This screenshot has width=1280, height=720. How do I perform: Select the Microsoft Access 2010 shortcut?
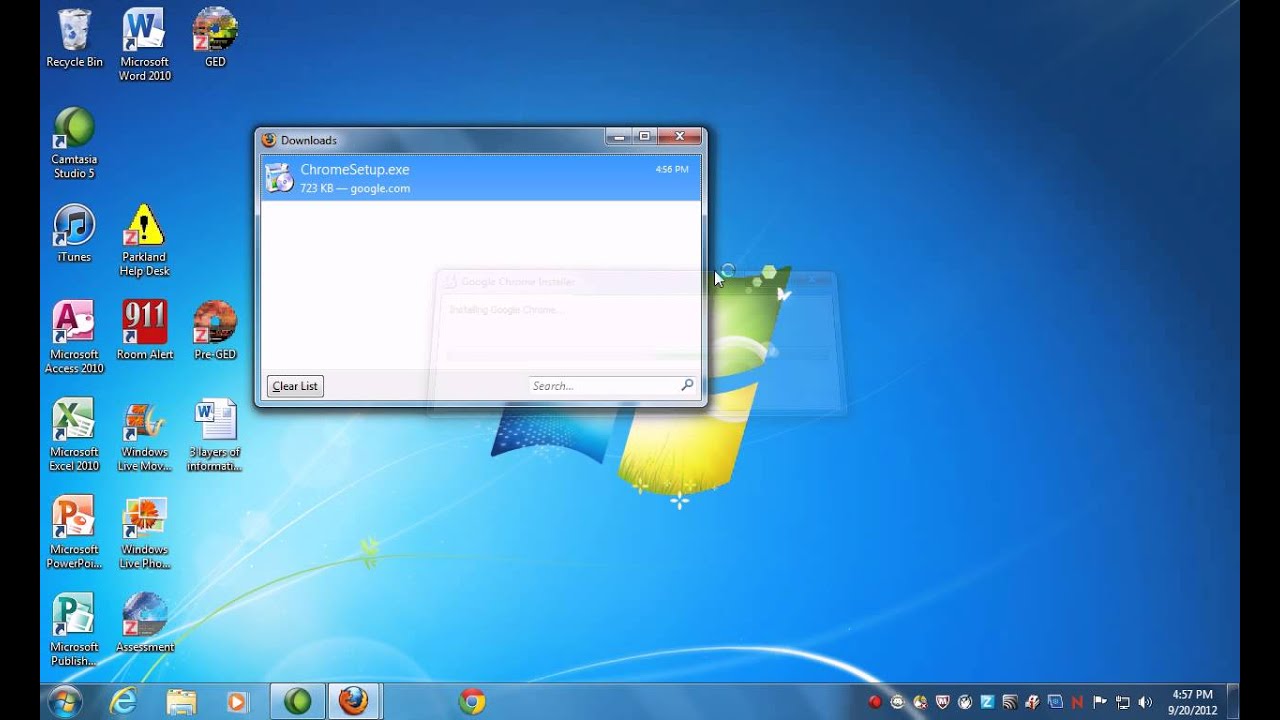click(74, 338)
